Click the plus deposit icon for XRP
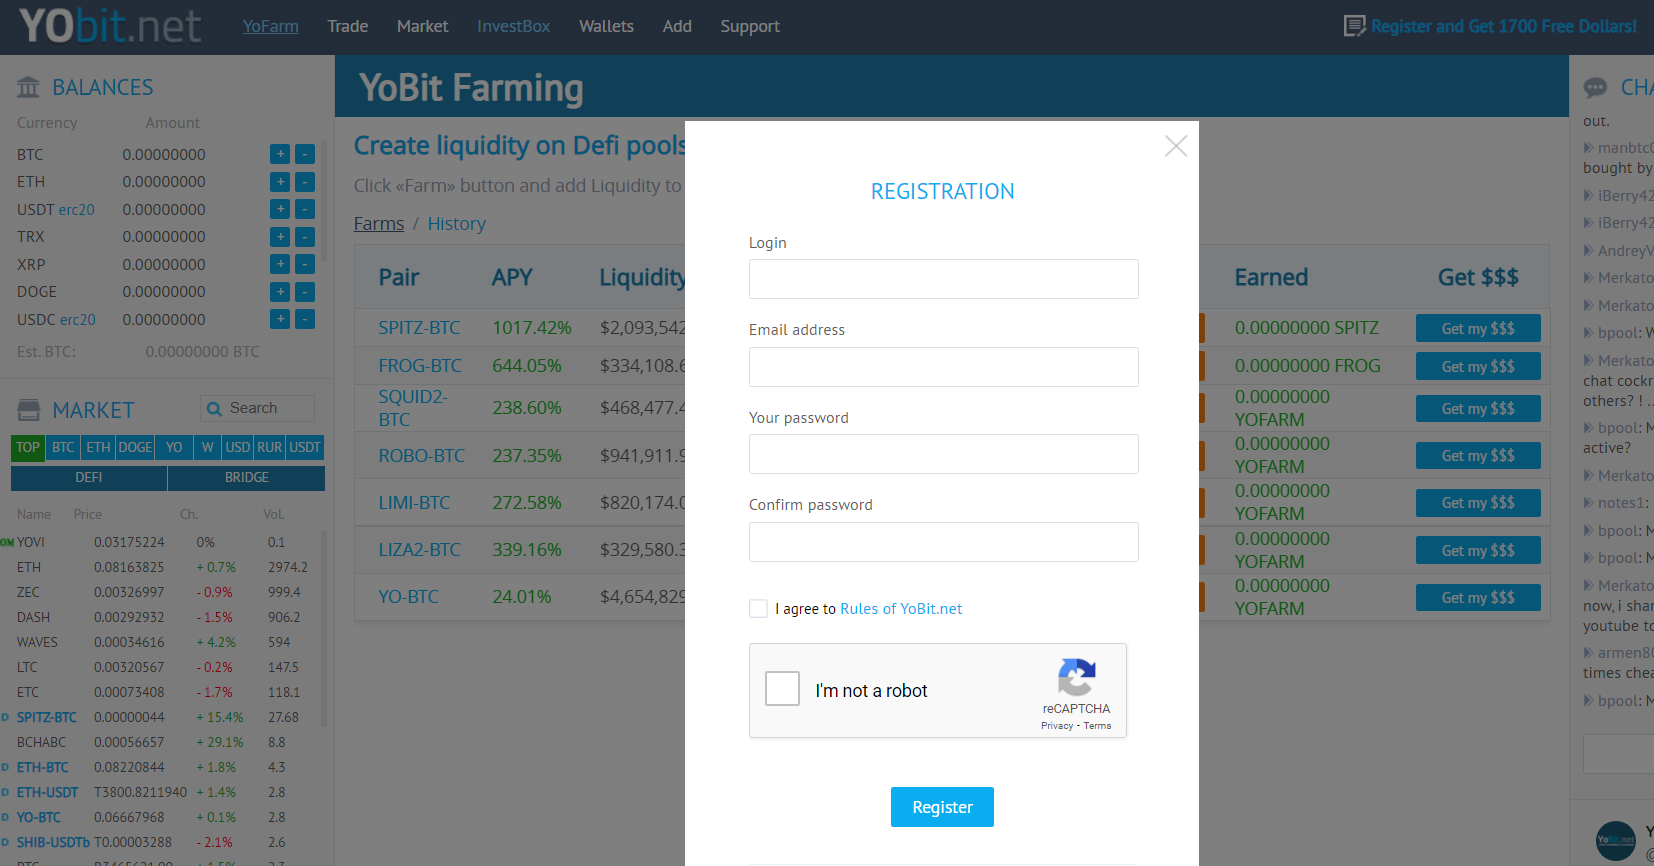Viewport: 1654px width, 866px height. pyautogui.click(x=280, y=264)
